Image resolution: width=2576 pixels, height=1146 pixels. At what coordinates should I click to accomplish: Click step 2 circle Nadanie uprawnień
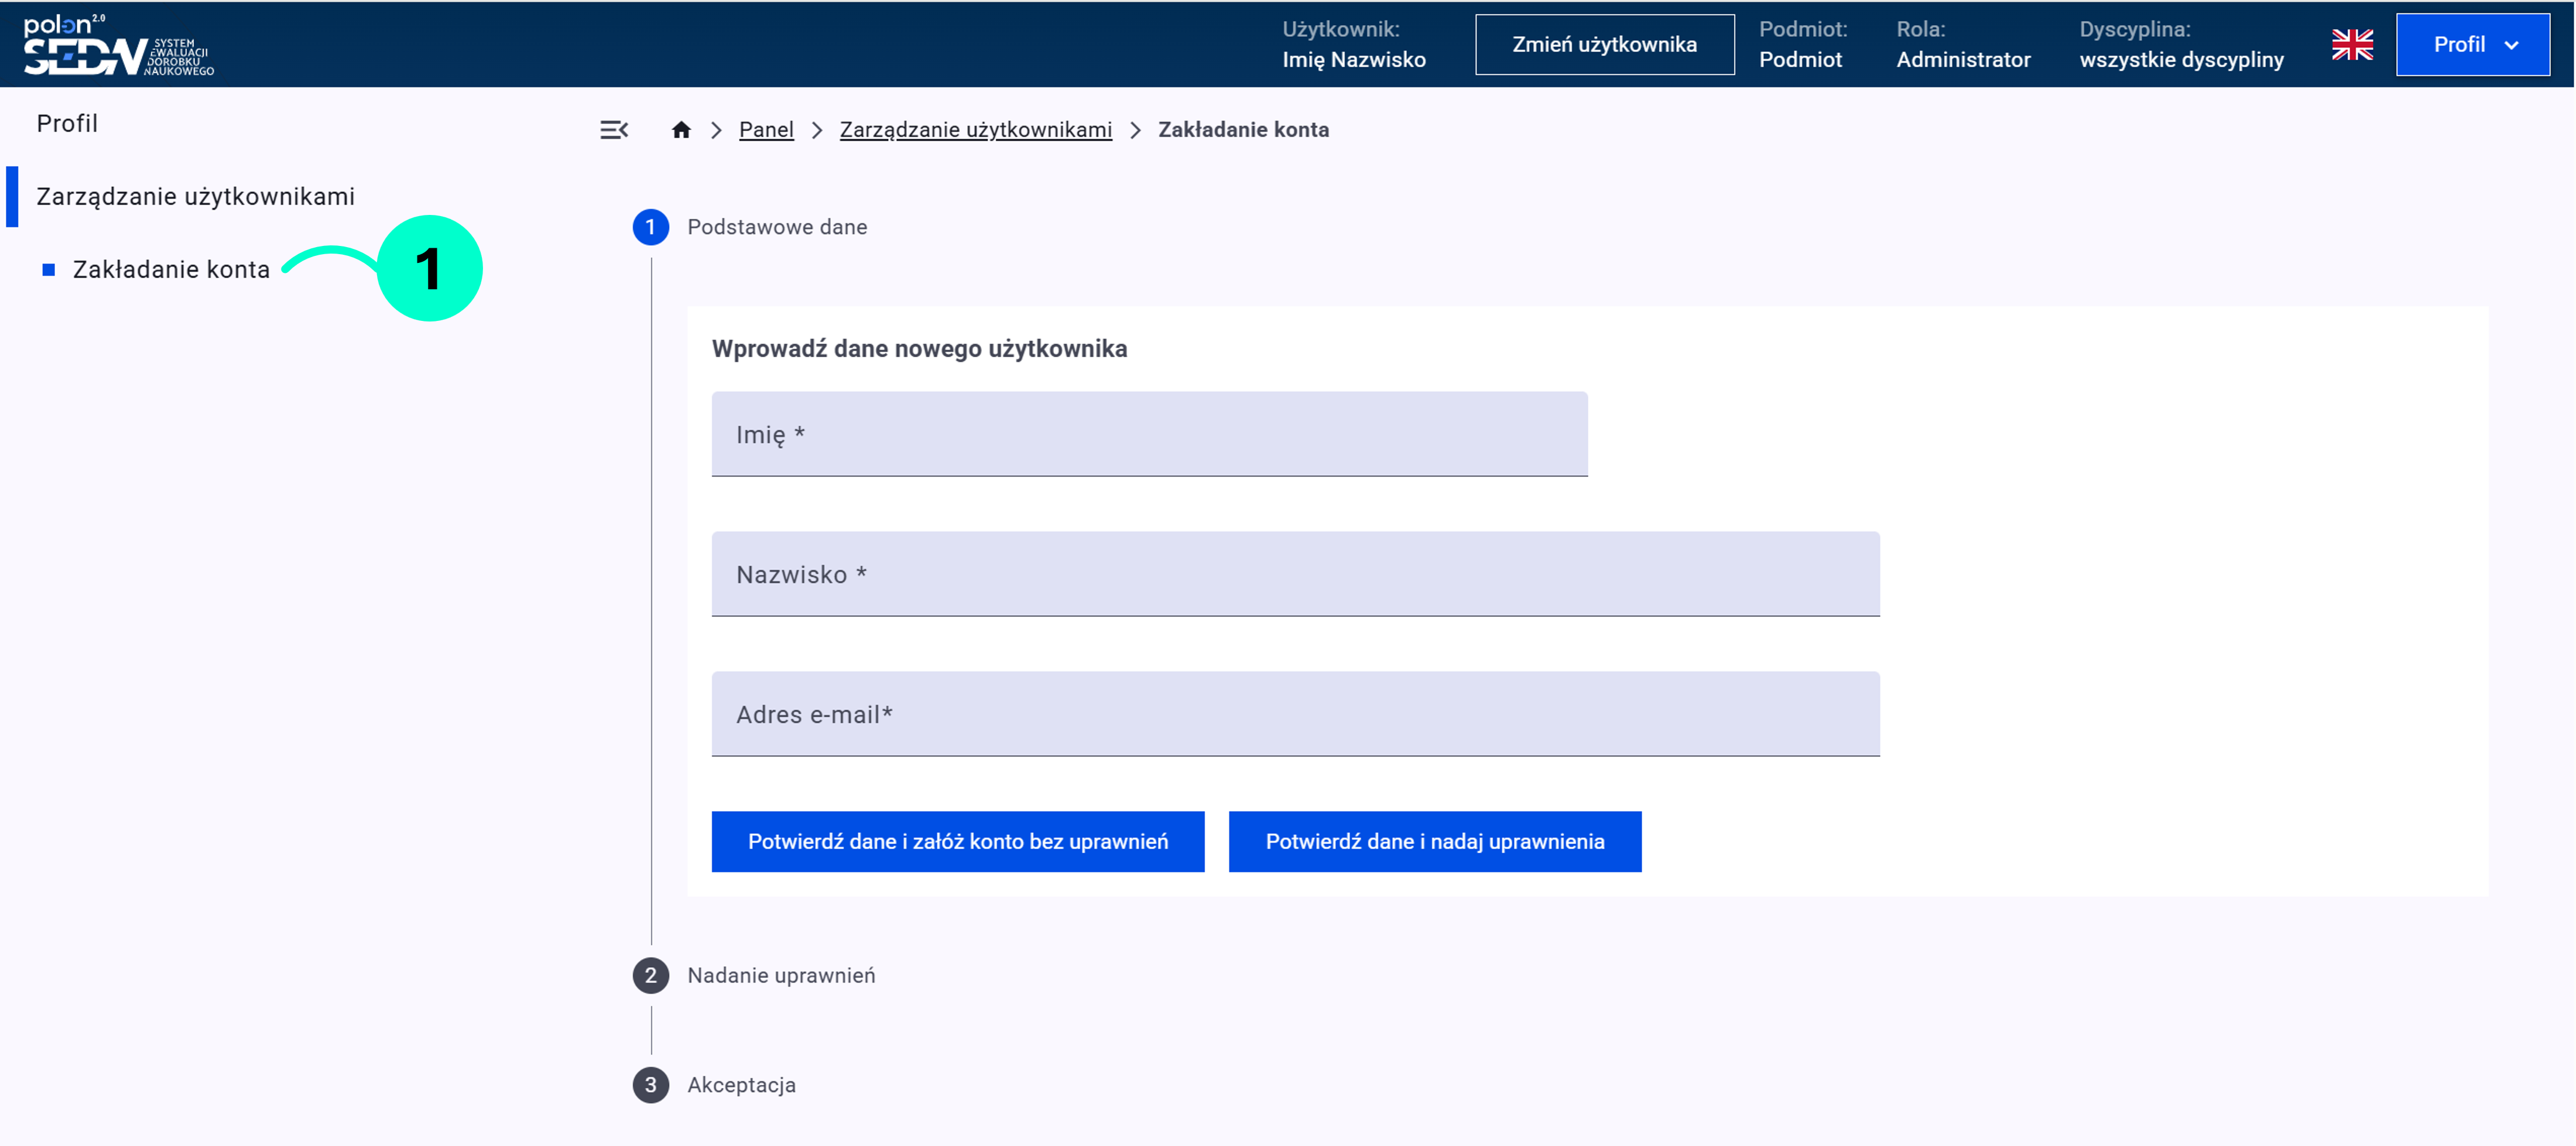point(650,975)
